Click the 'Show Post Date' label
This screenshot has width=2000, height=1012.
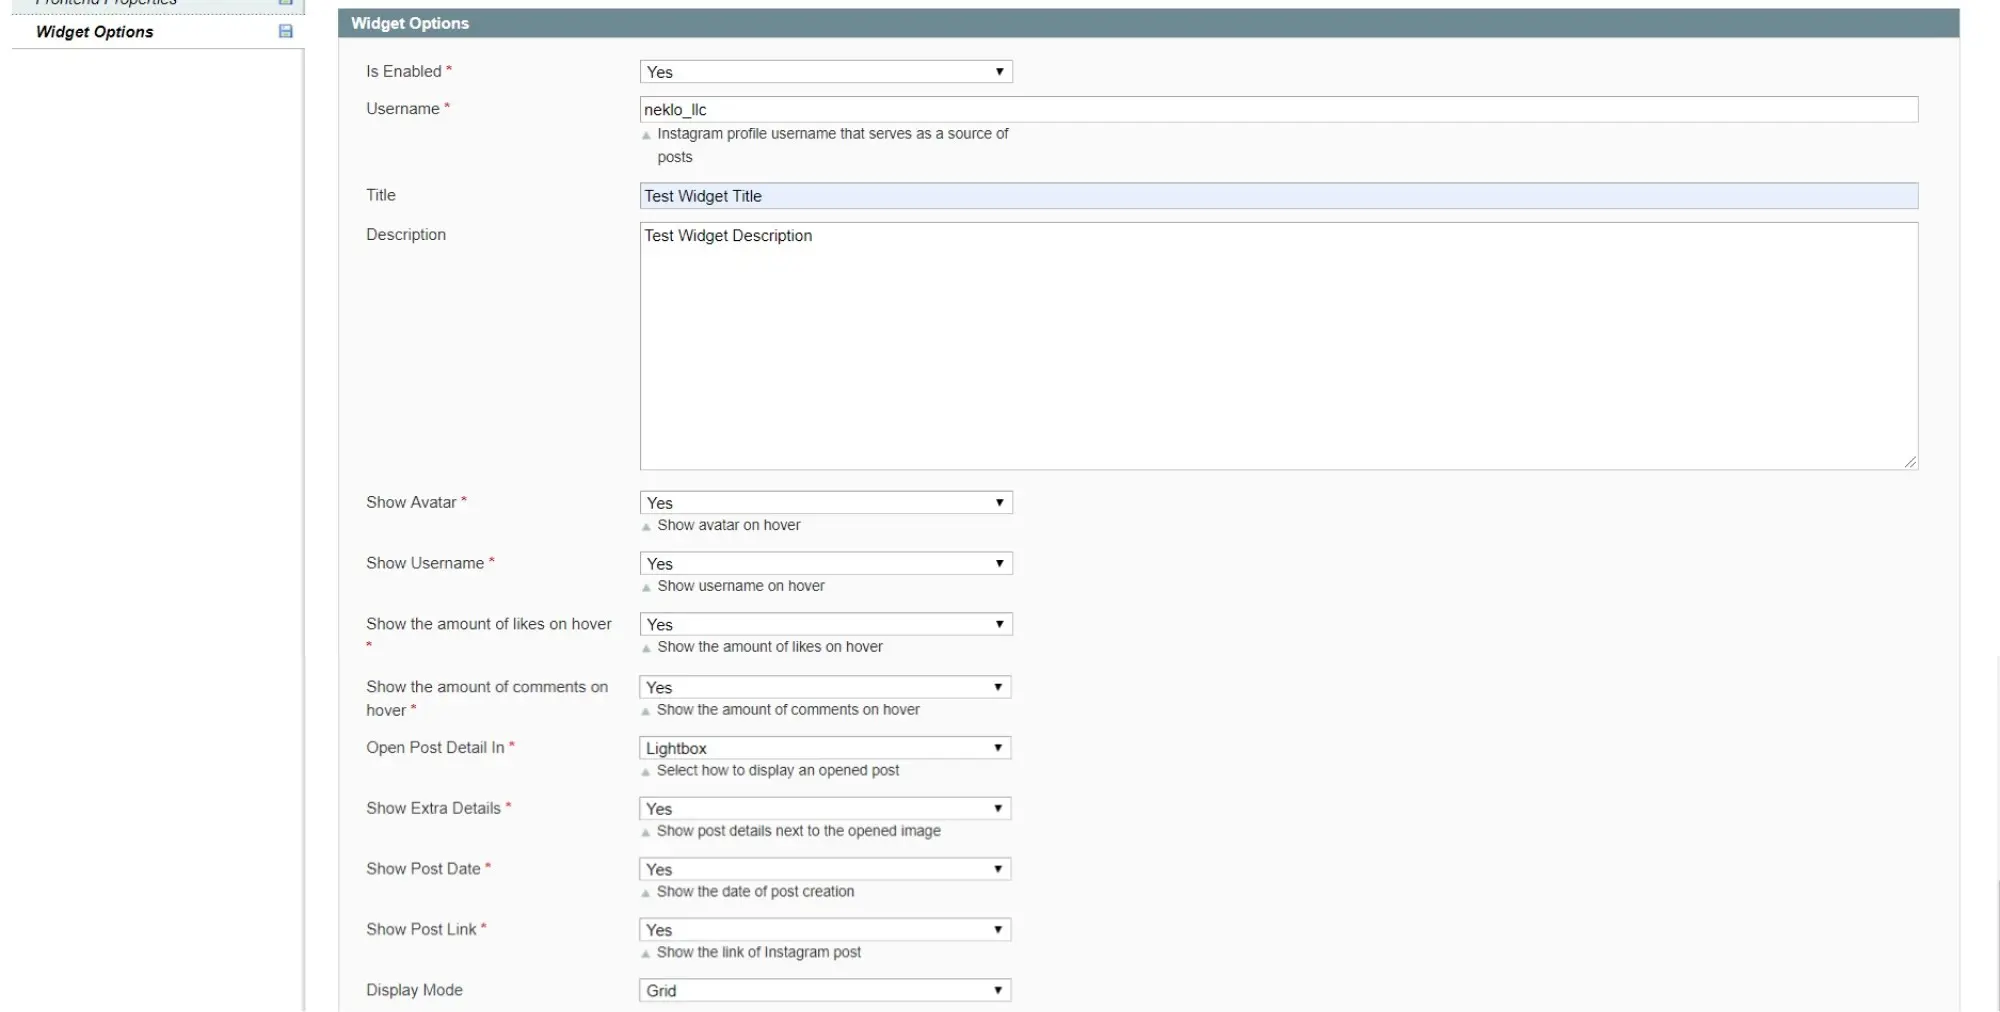click(423, 870)
